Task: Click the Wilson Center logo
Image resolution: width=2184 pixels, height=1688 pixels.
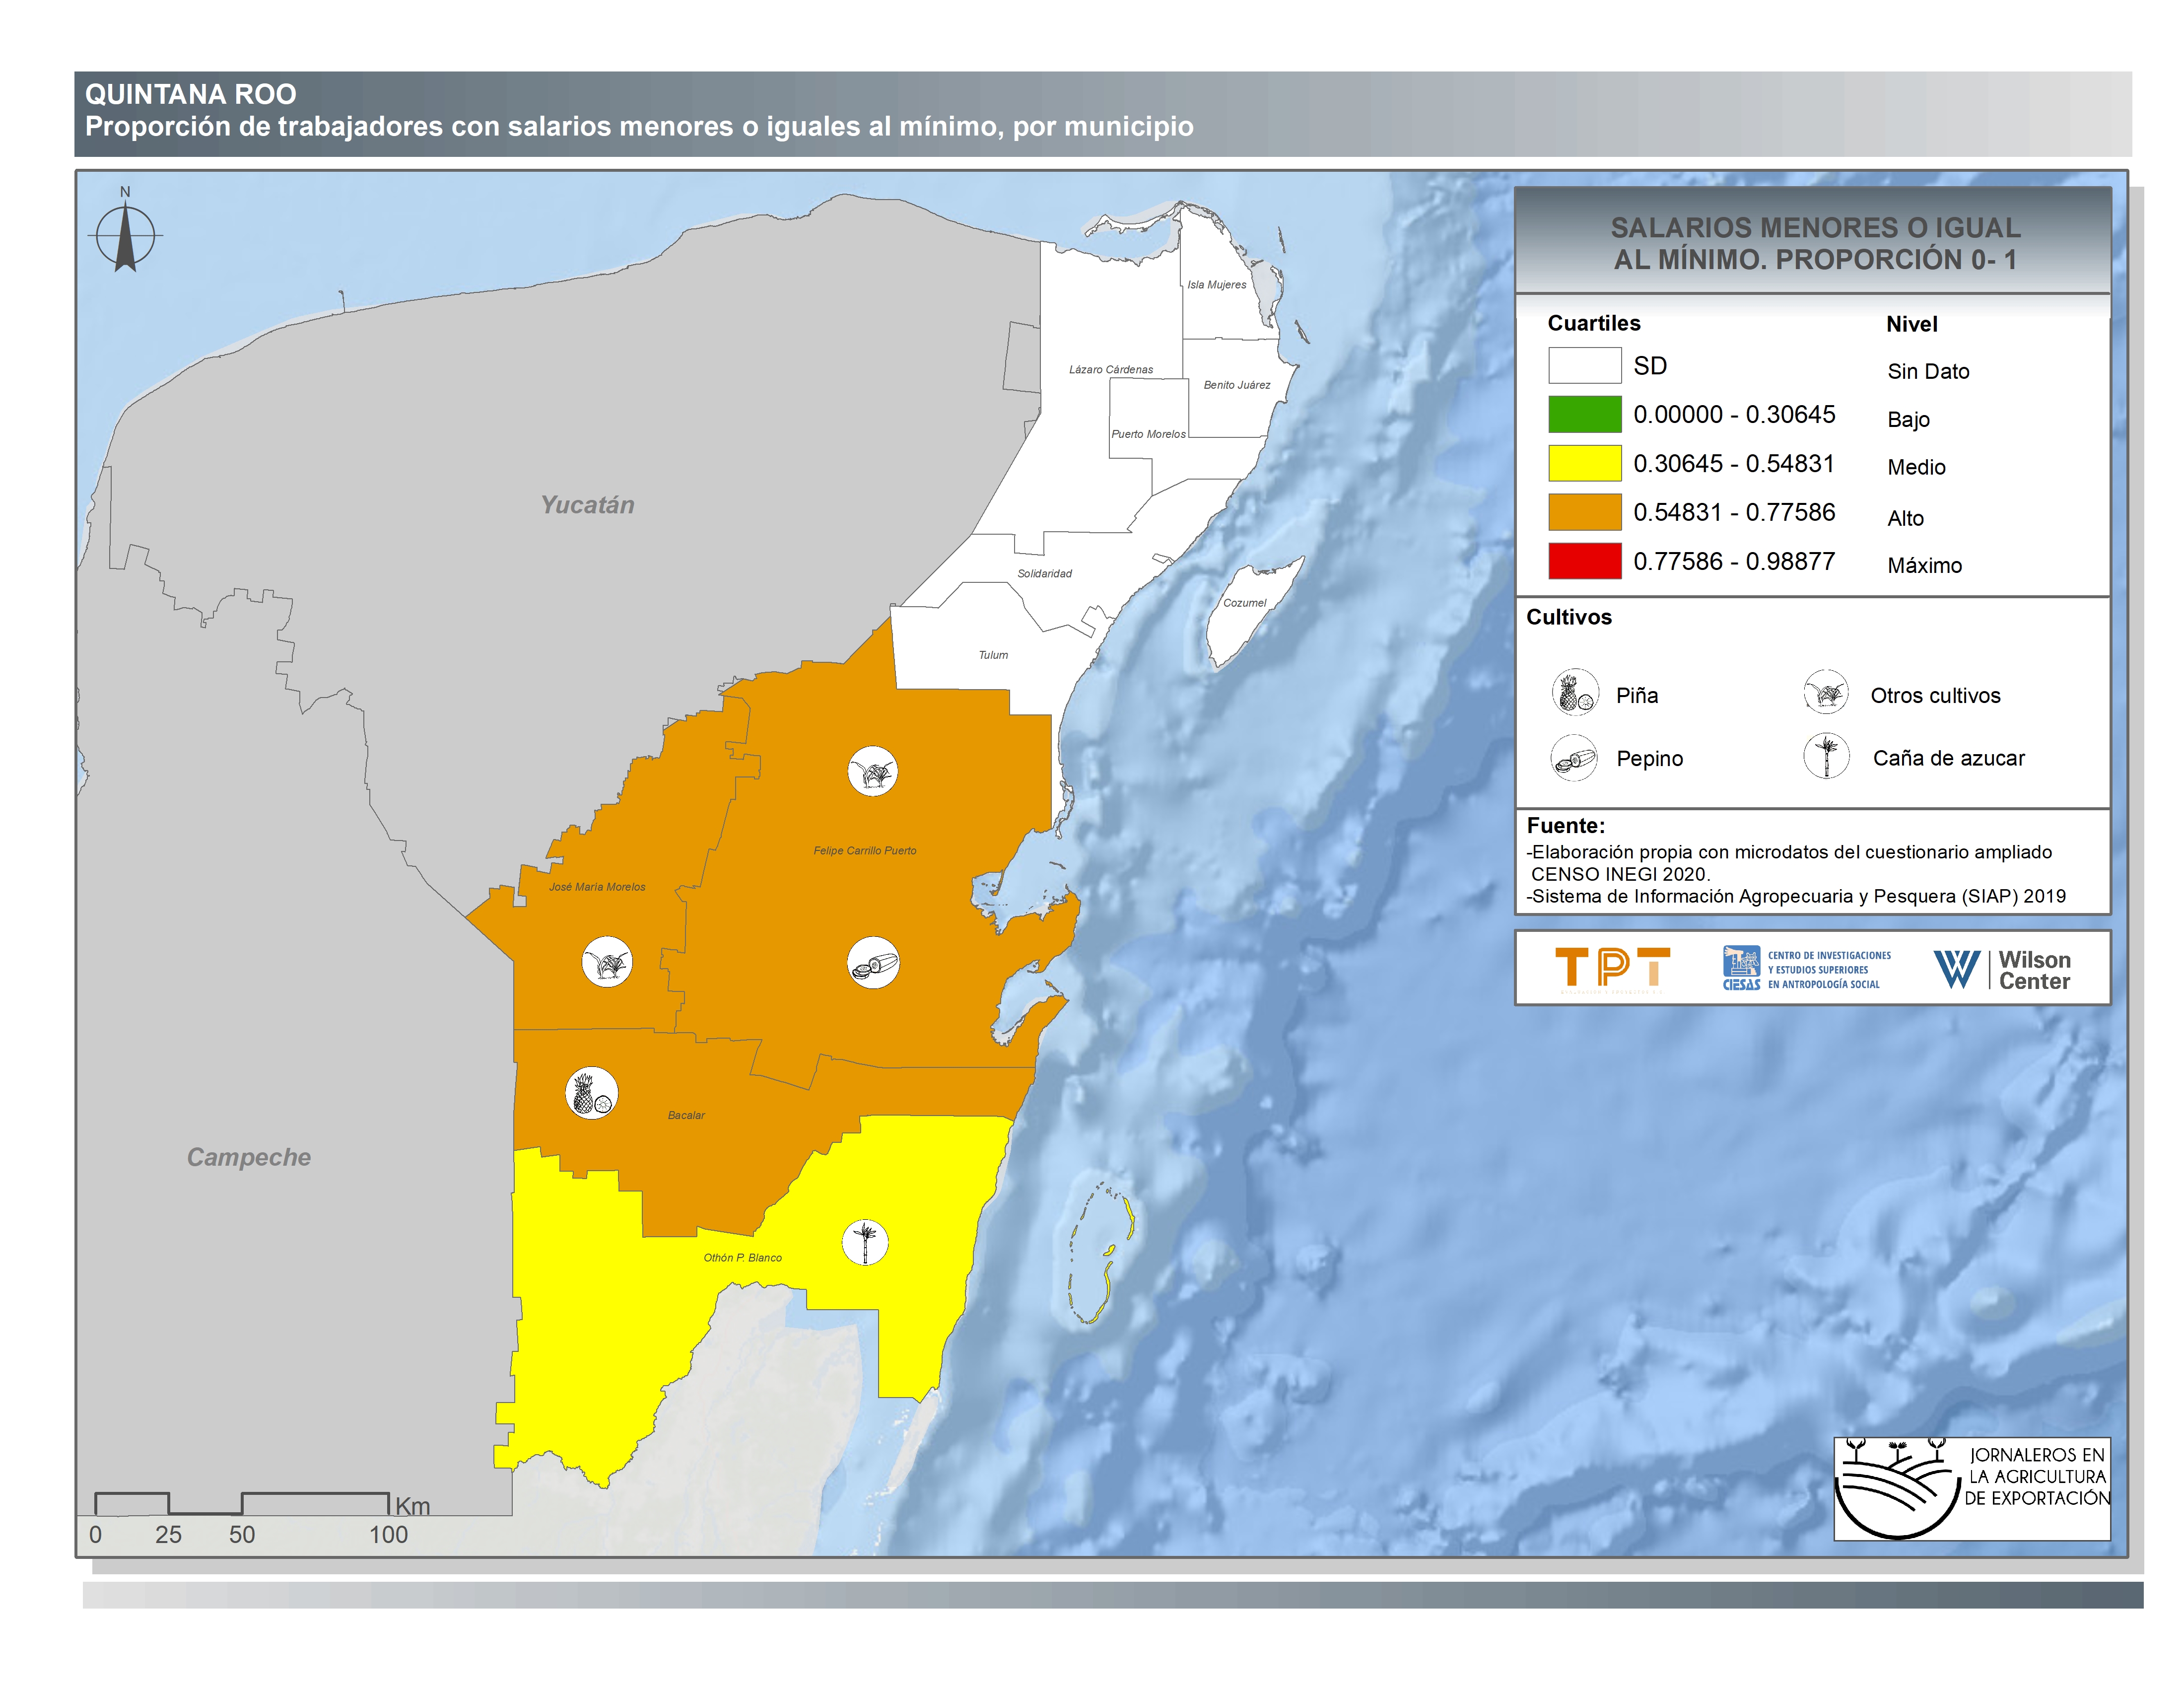Action: (x=2001, y=969)
